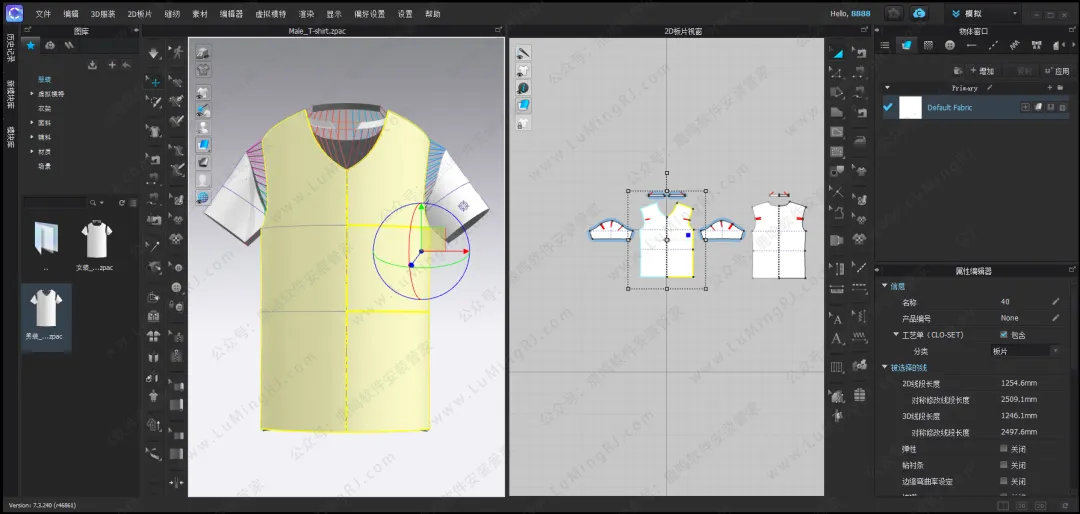1080x514 pixels.
Task: Click the camera snapshot icon in the top bar
Action: (x=893, y=13)
